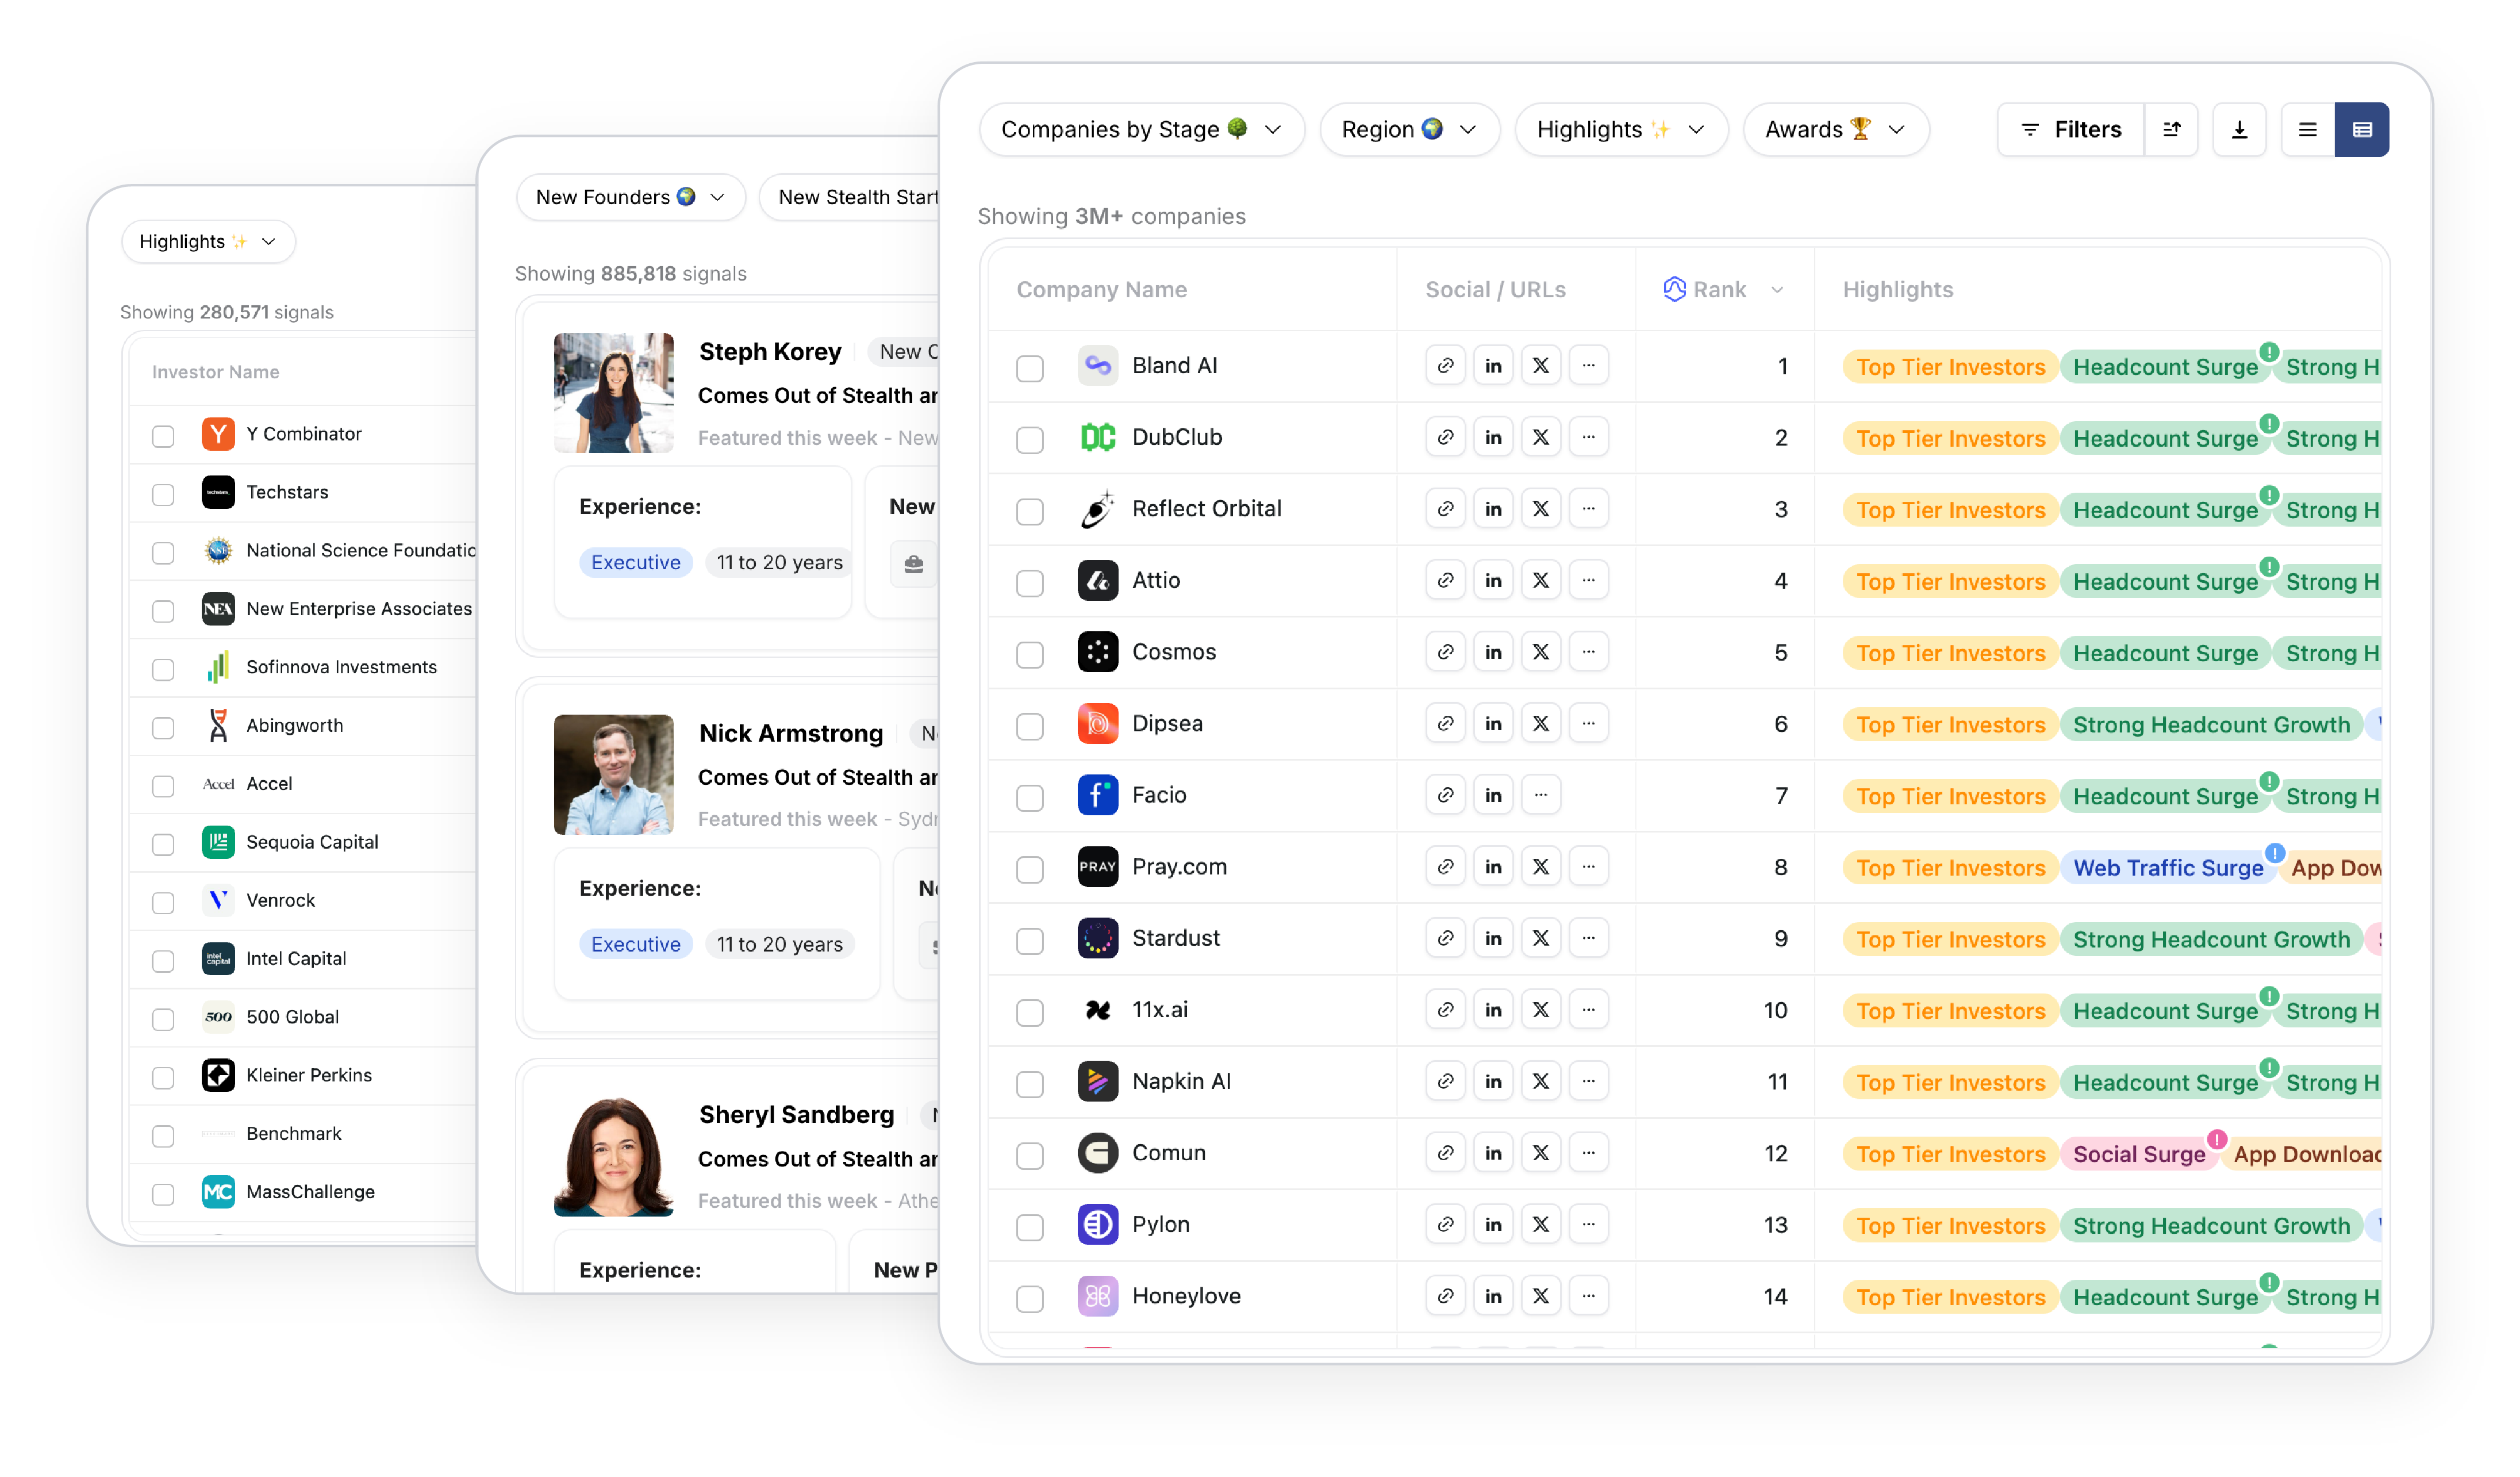Click the Attio company logo
This screenshot has width=2520, height=1477.
point(1097,580)
